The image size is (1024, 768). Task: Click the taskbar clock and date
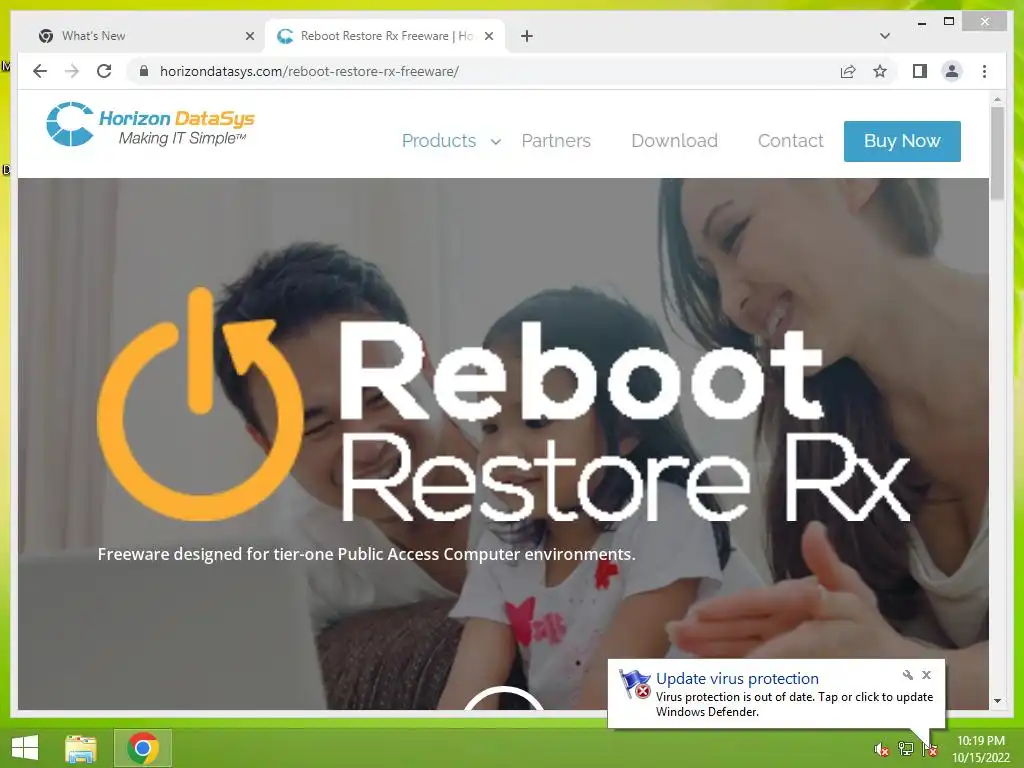[x=980, y=749]
